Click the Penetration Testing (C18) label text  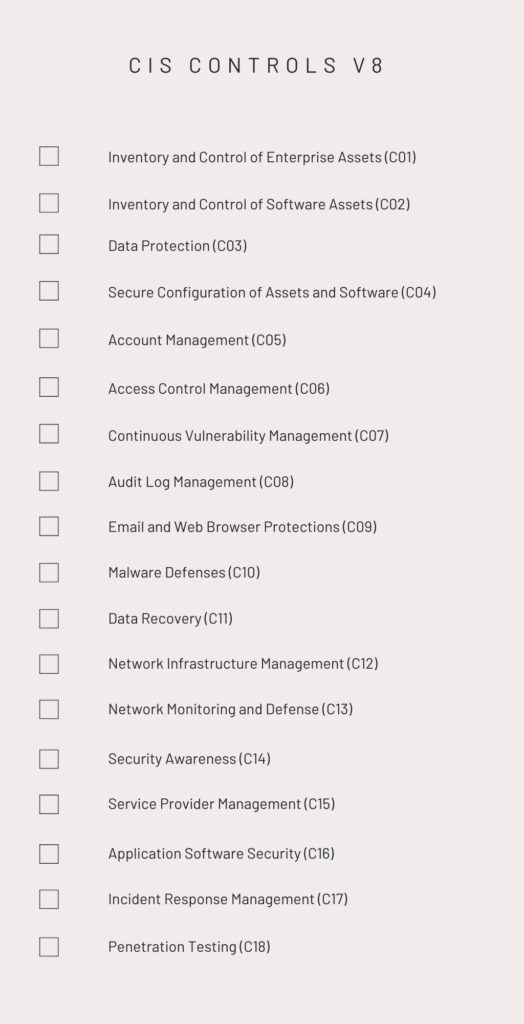point(189,947)
